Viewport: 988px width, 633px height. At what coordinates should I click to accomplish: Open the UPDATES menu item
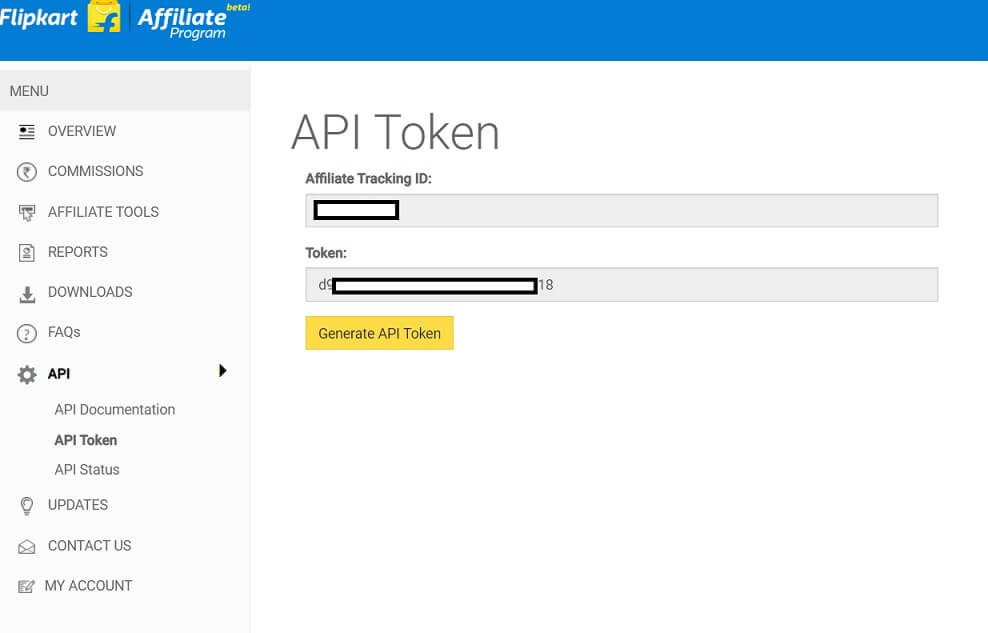tap(78, 505)
